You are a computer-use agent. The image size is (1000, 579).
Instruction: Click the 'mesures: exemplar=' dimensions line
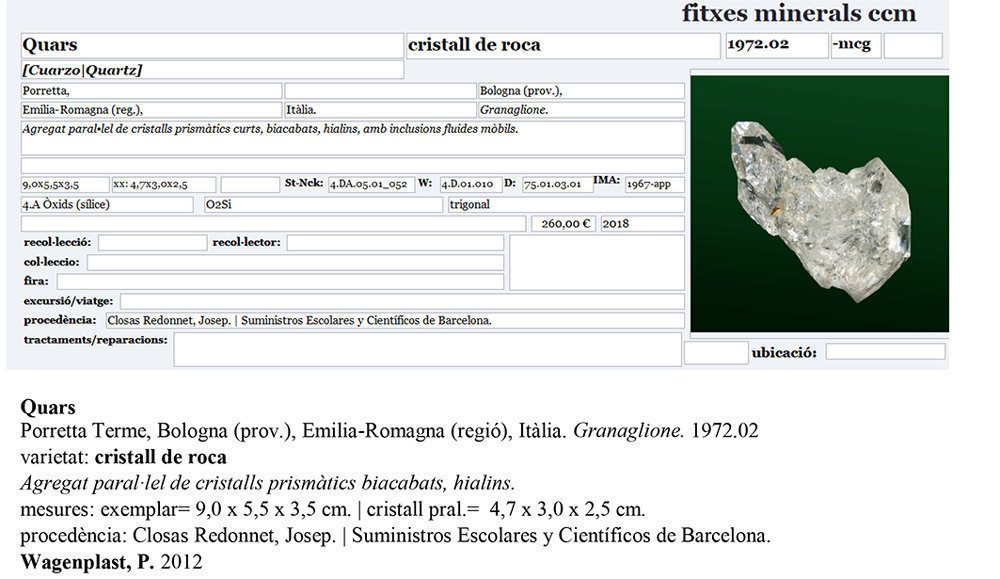click(332, 509)
